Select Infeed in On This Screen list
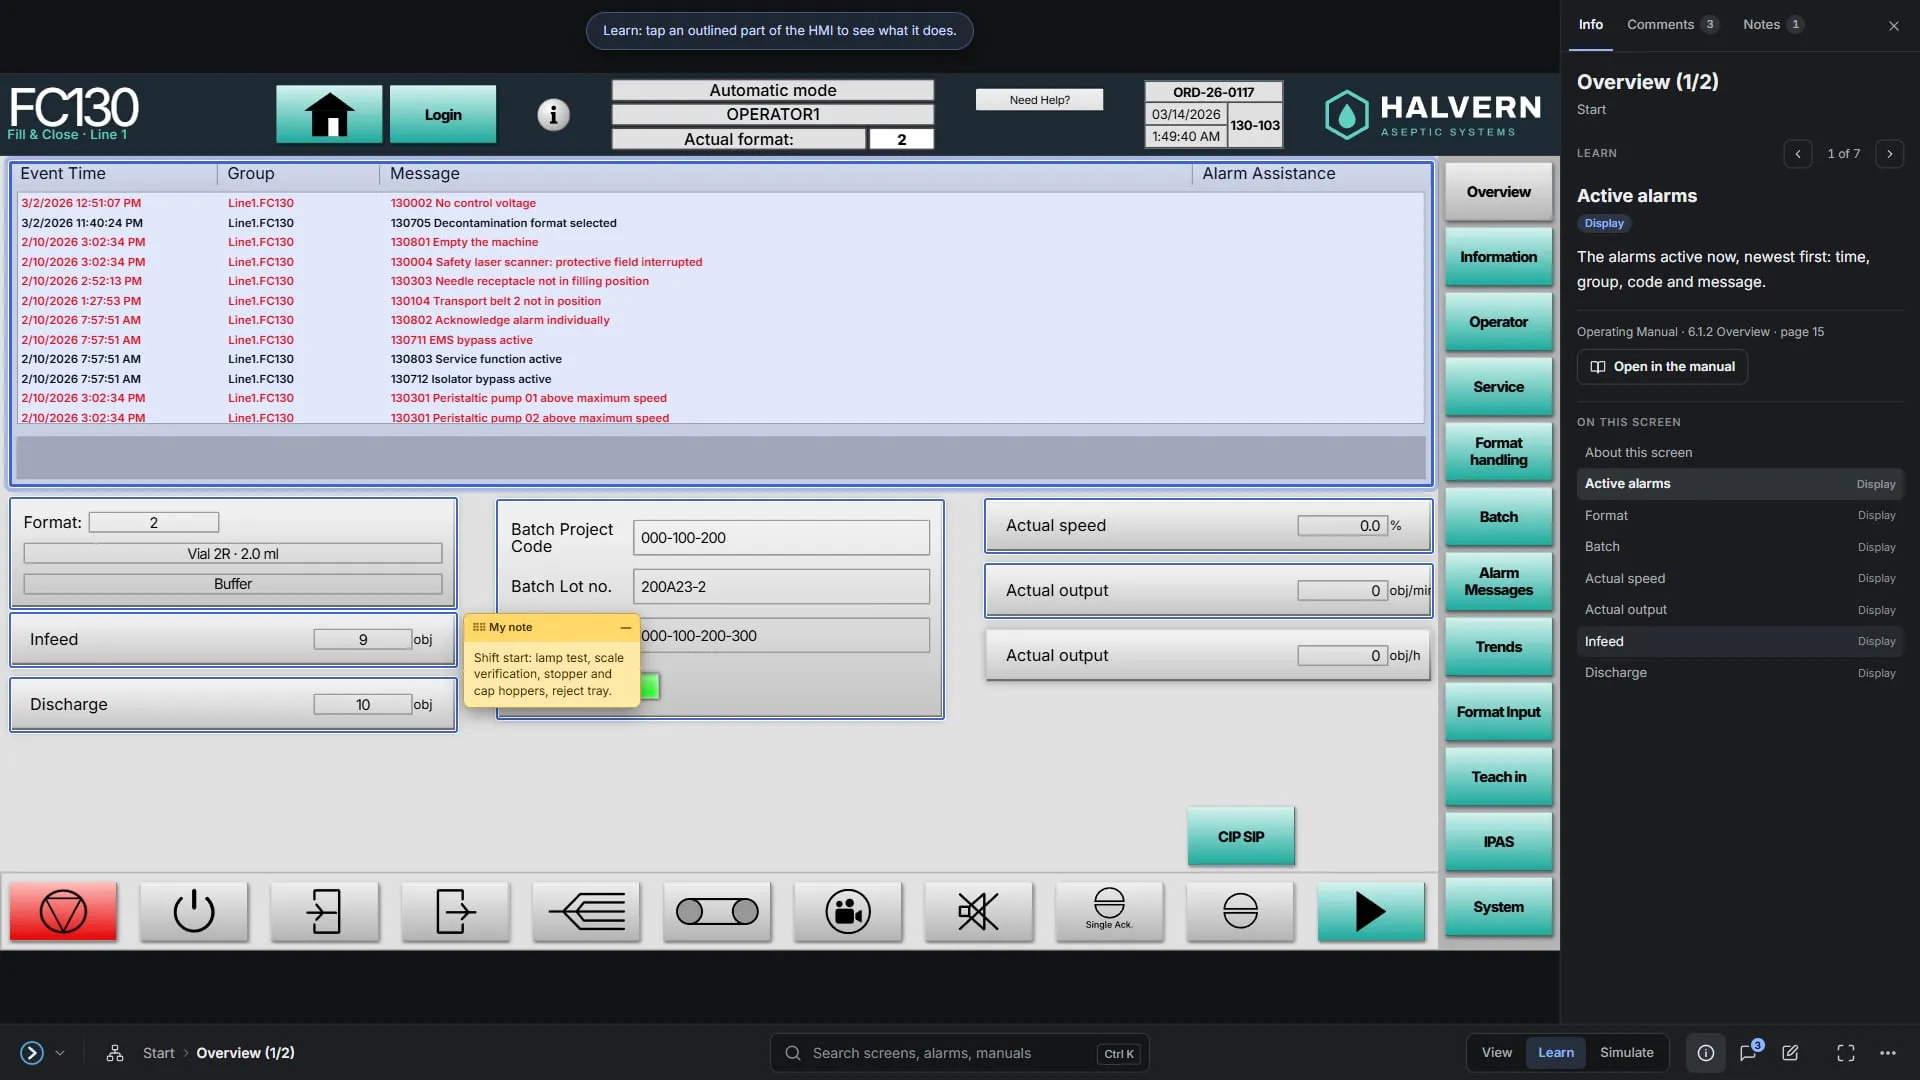 click(x=1740, y=641)
